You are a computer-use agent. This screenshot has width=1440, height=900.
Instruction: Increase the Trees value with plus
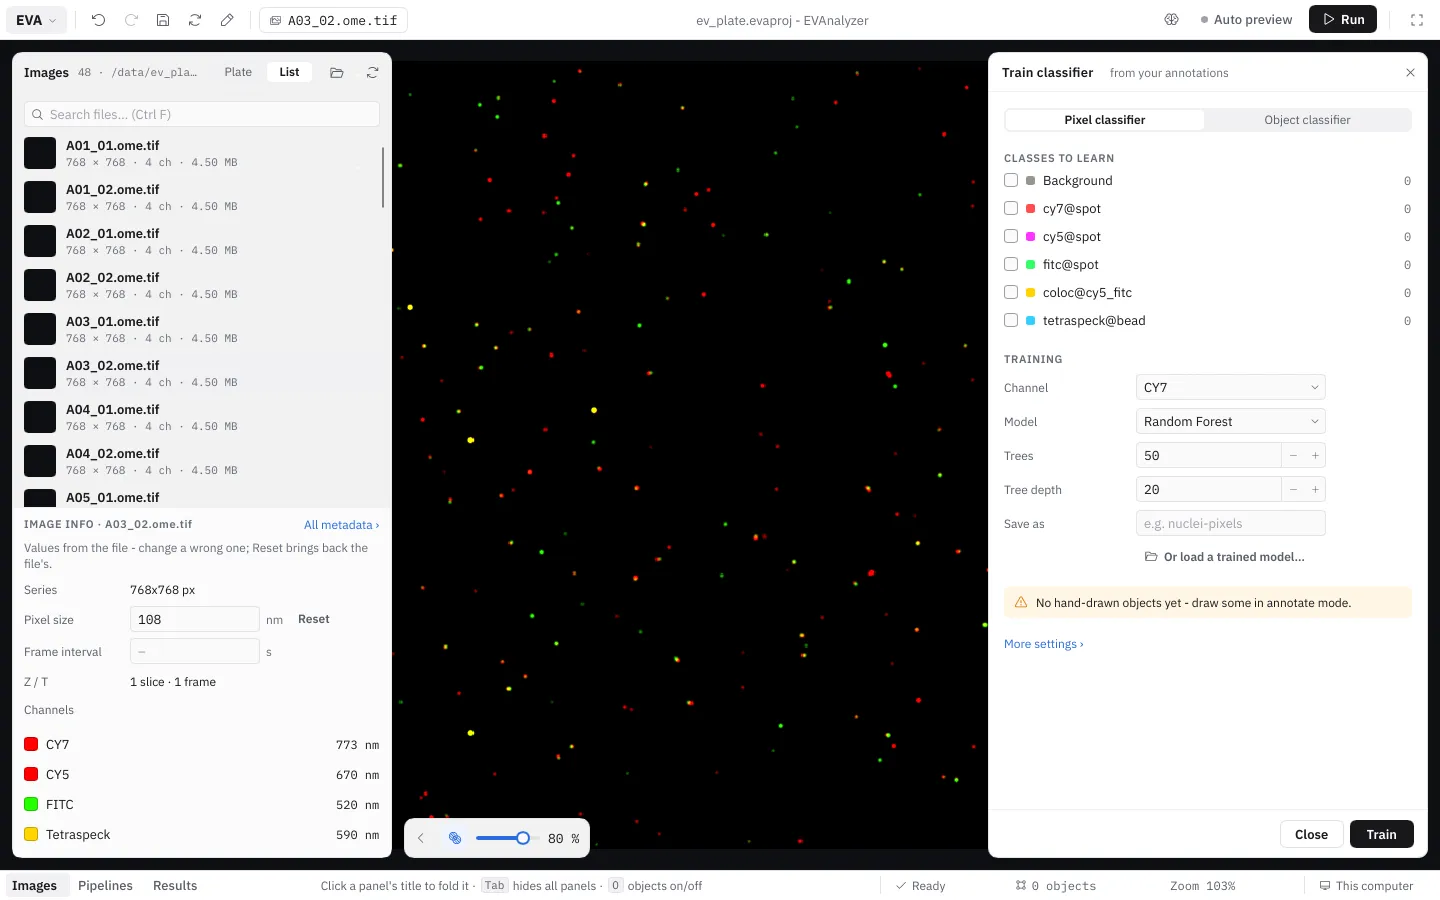1315,456
